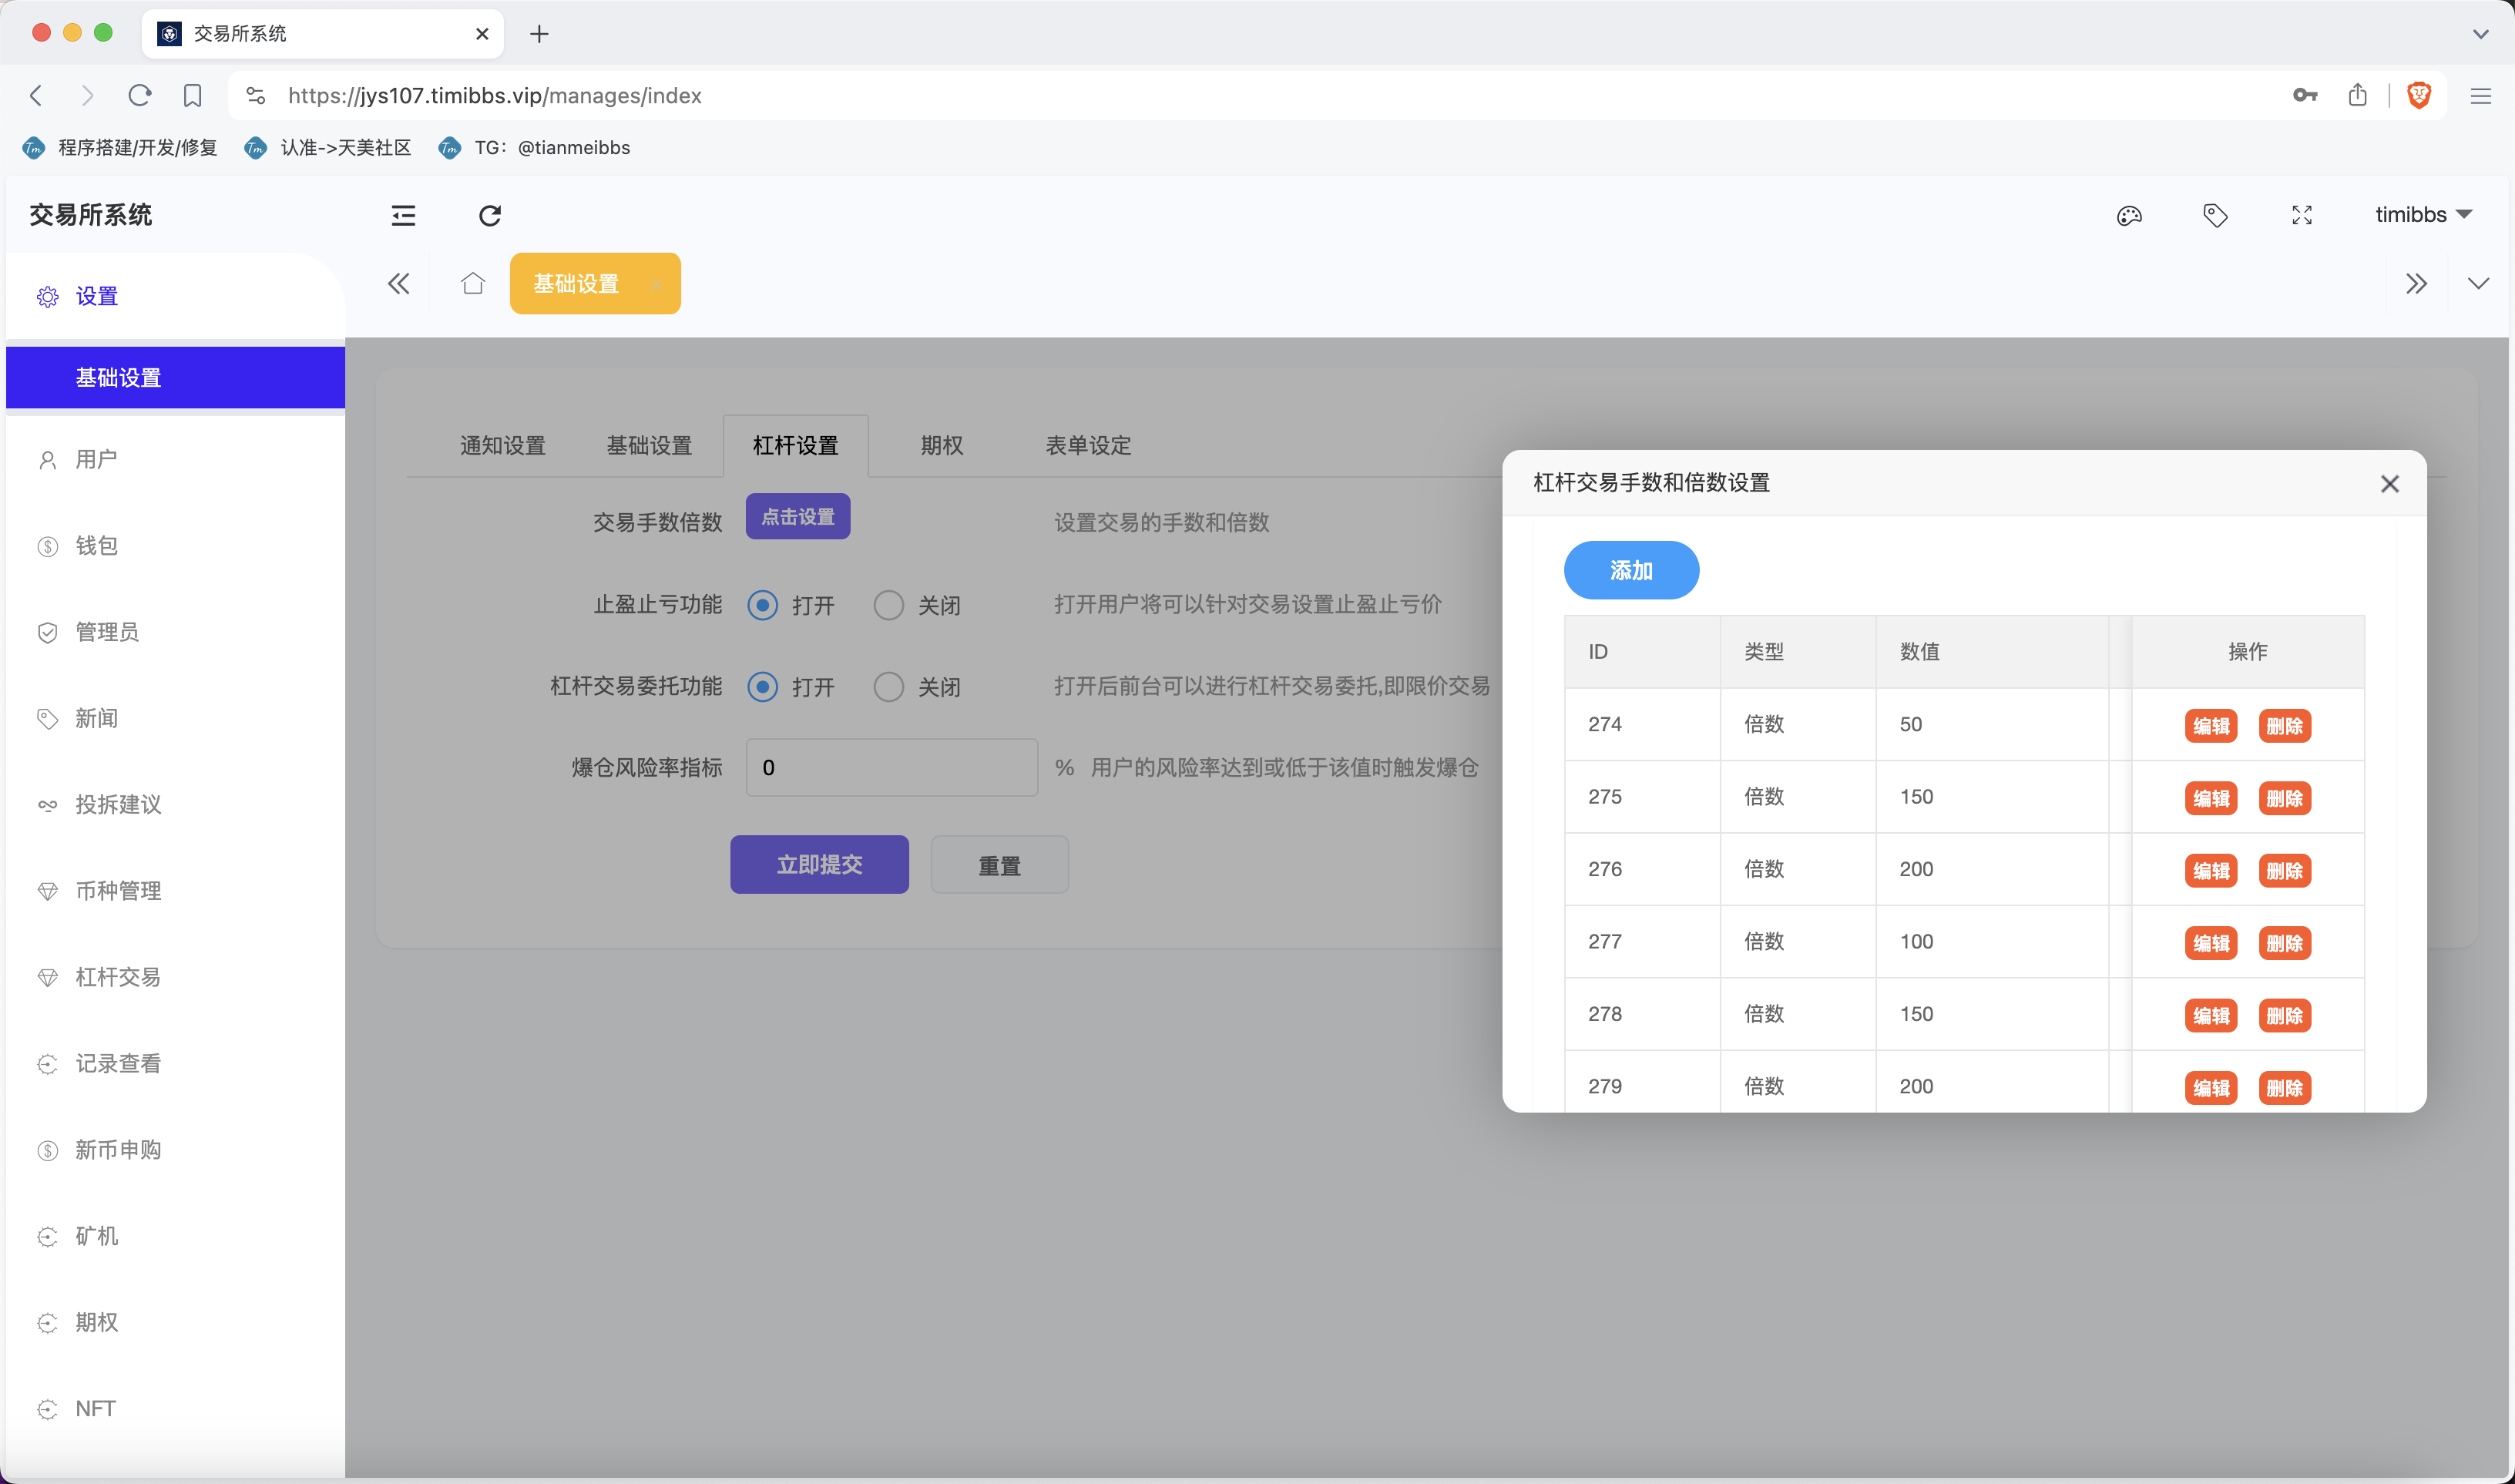Viewport: 2515px width, 1484px height.
Task: Open 认准->天美社区 bookmark
Action: (328, 148)
